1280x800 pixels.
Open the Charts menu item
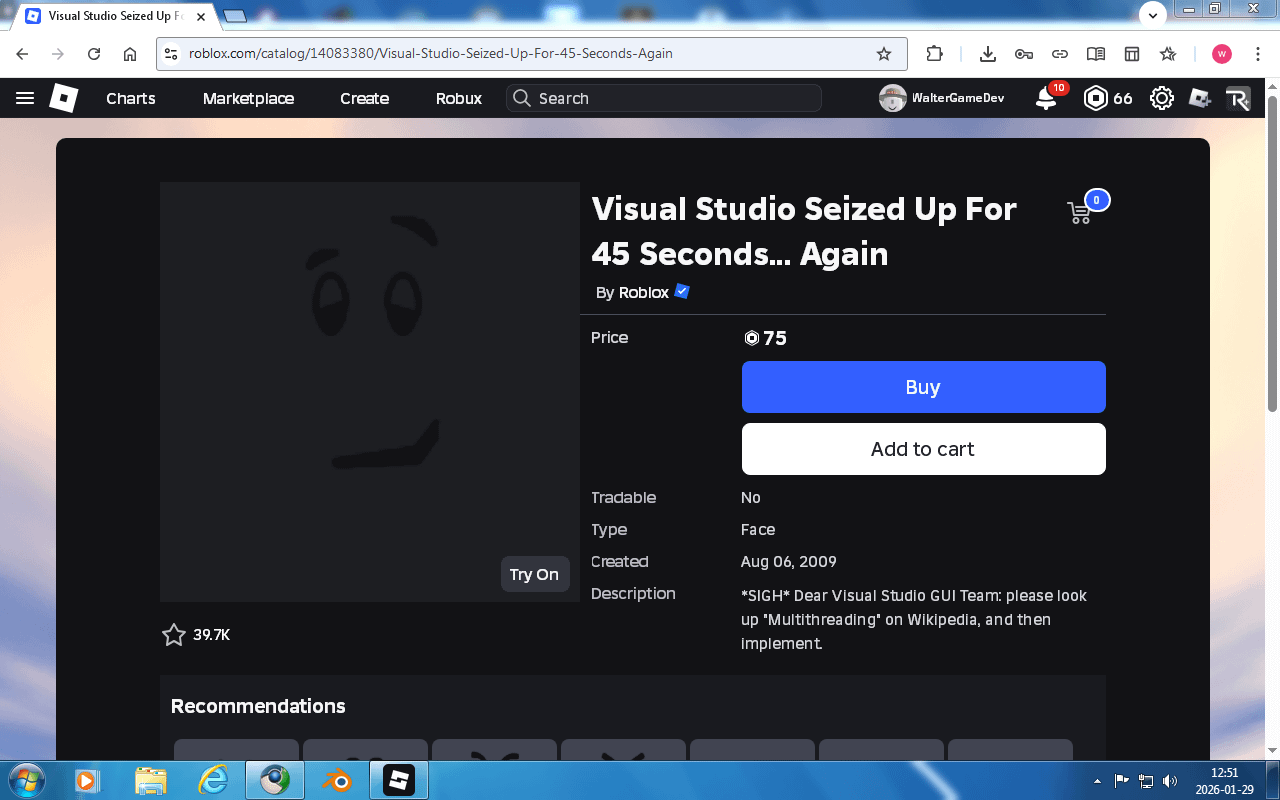point(131,98)
